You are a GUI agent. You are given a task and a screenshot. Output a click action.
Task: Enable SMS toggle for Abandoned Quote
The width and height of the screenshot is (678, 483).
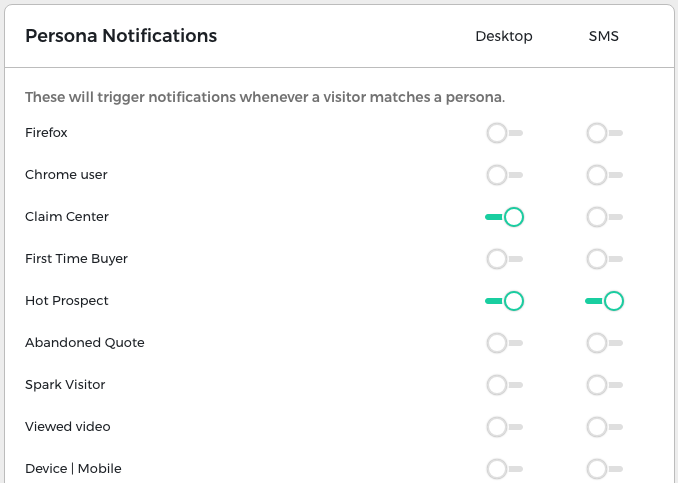(x=604, y=343)
